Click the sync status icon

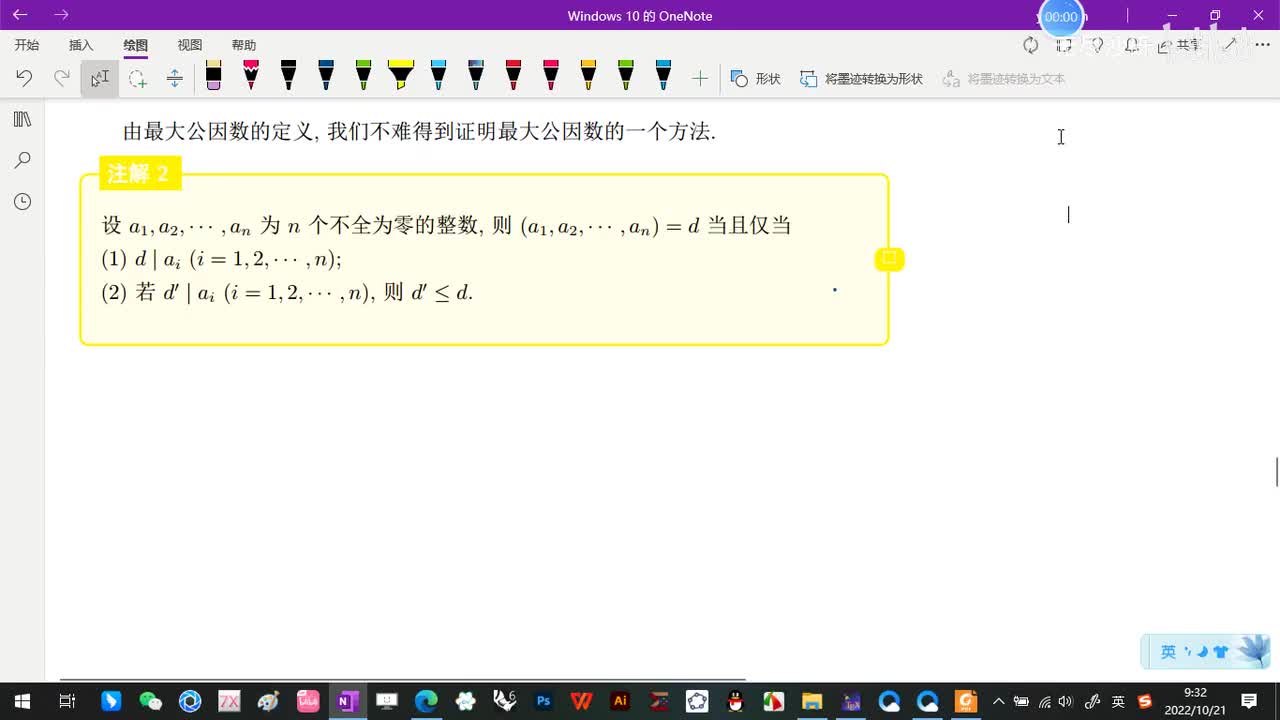[x=1030, y=45]
